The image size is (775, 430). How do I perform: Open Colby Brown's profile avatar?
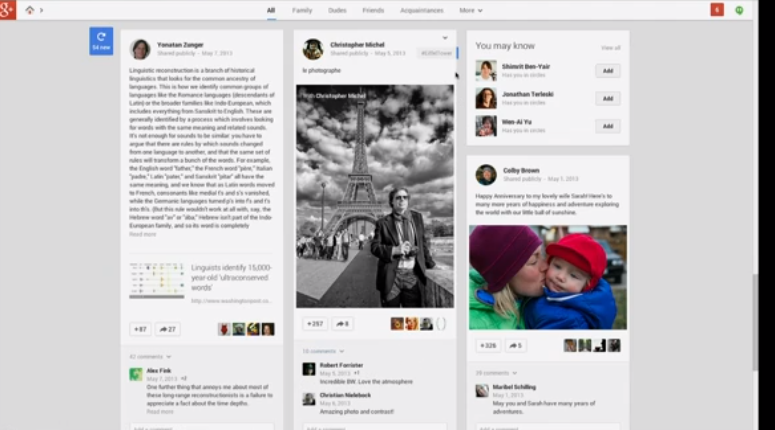coord(486,175)
